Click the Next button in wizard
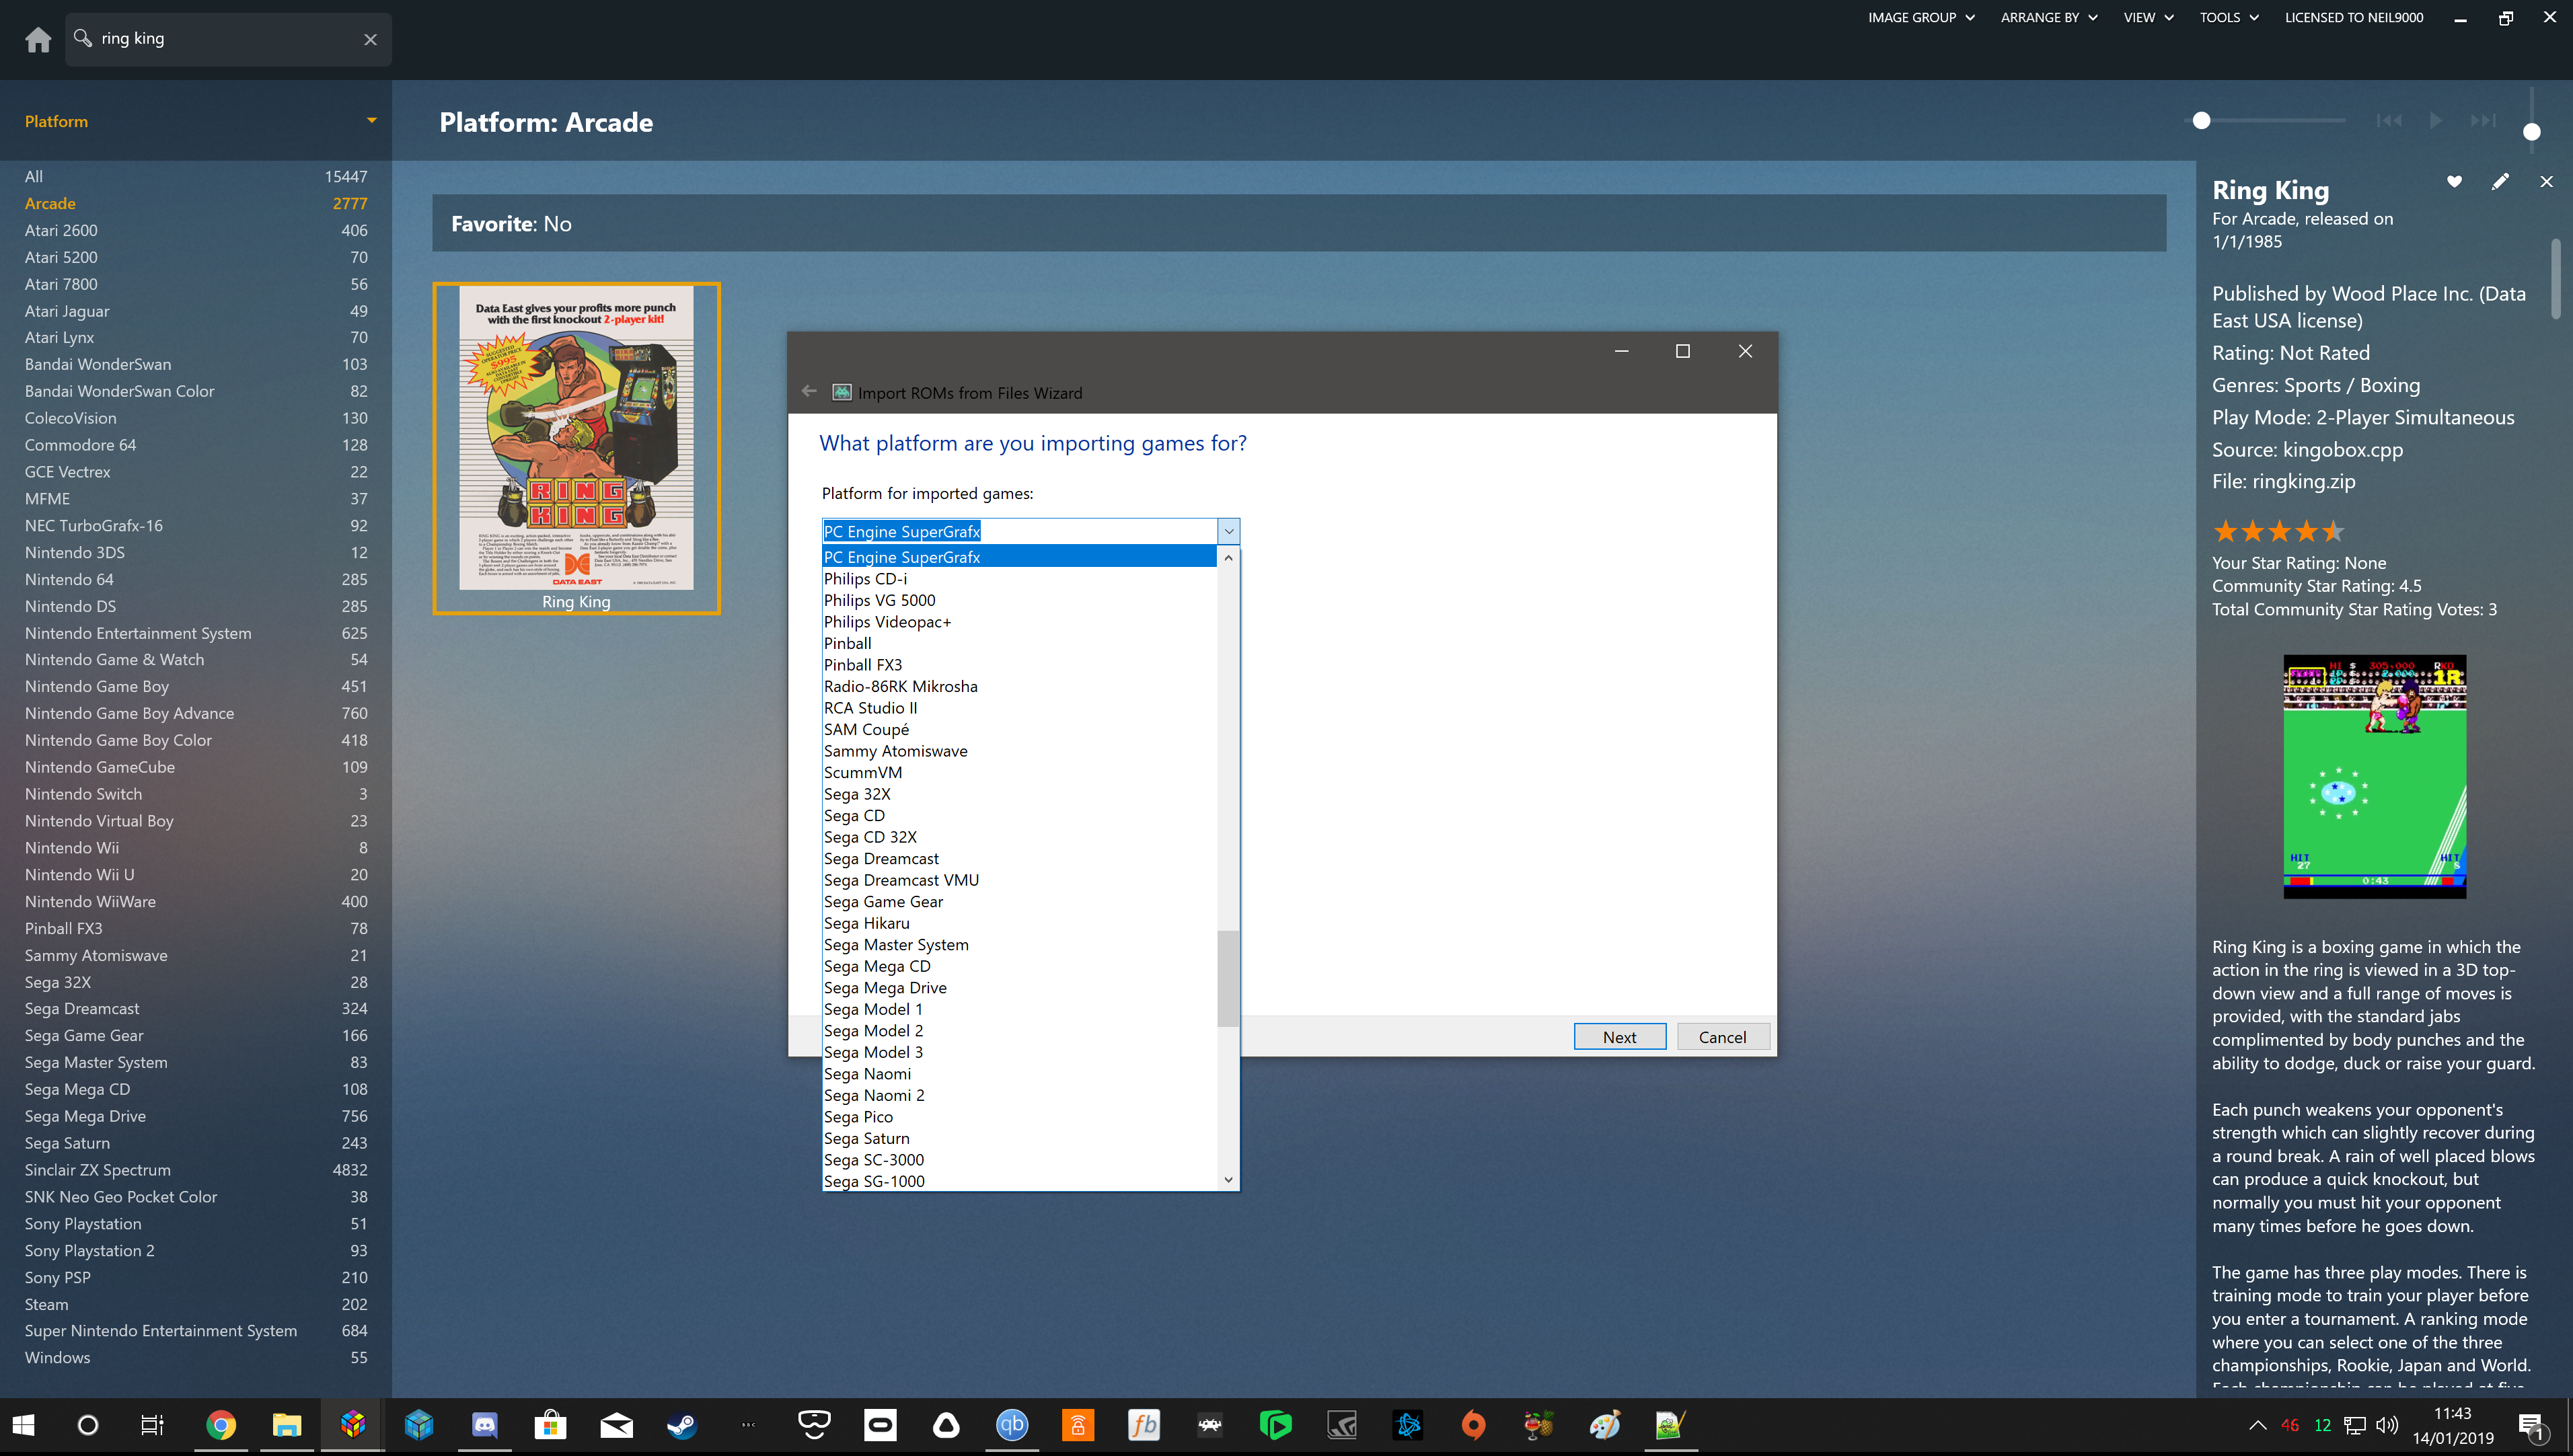Viewport: 2573px width, 1456px height. coord(1619,1037)
